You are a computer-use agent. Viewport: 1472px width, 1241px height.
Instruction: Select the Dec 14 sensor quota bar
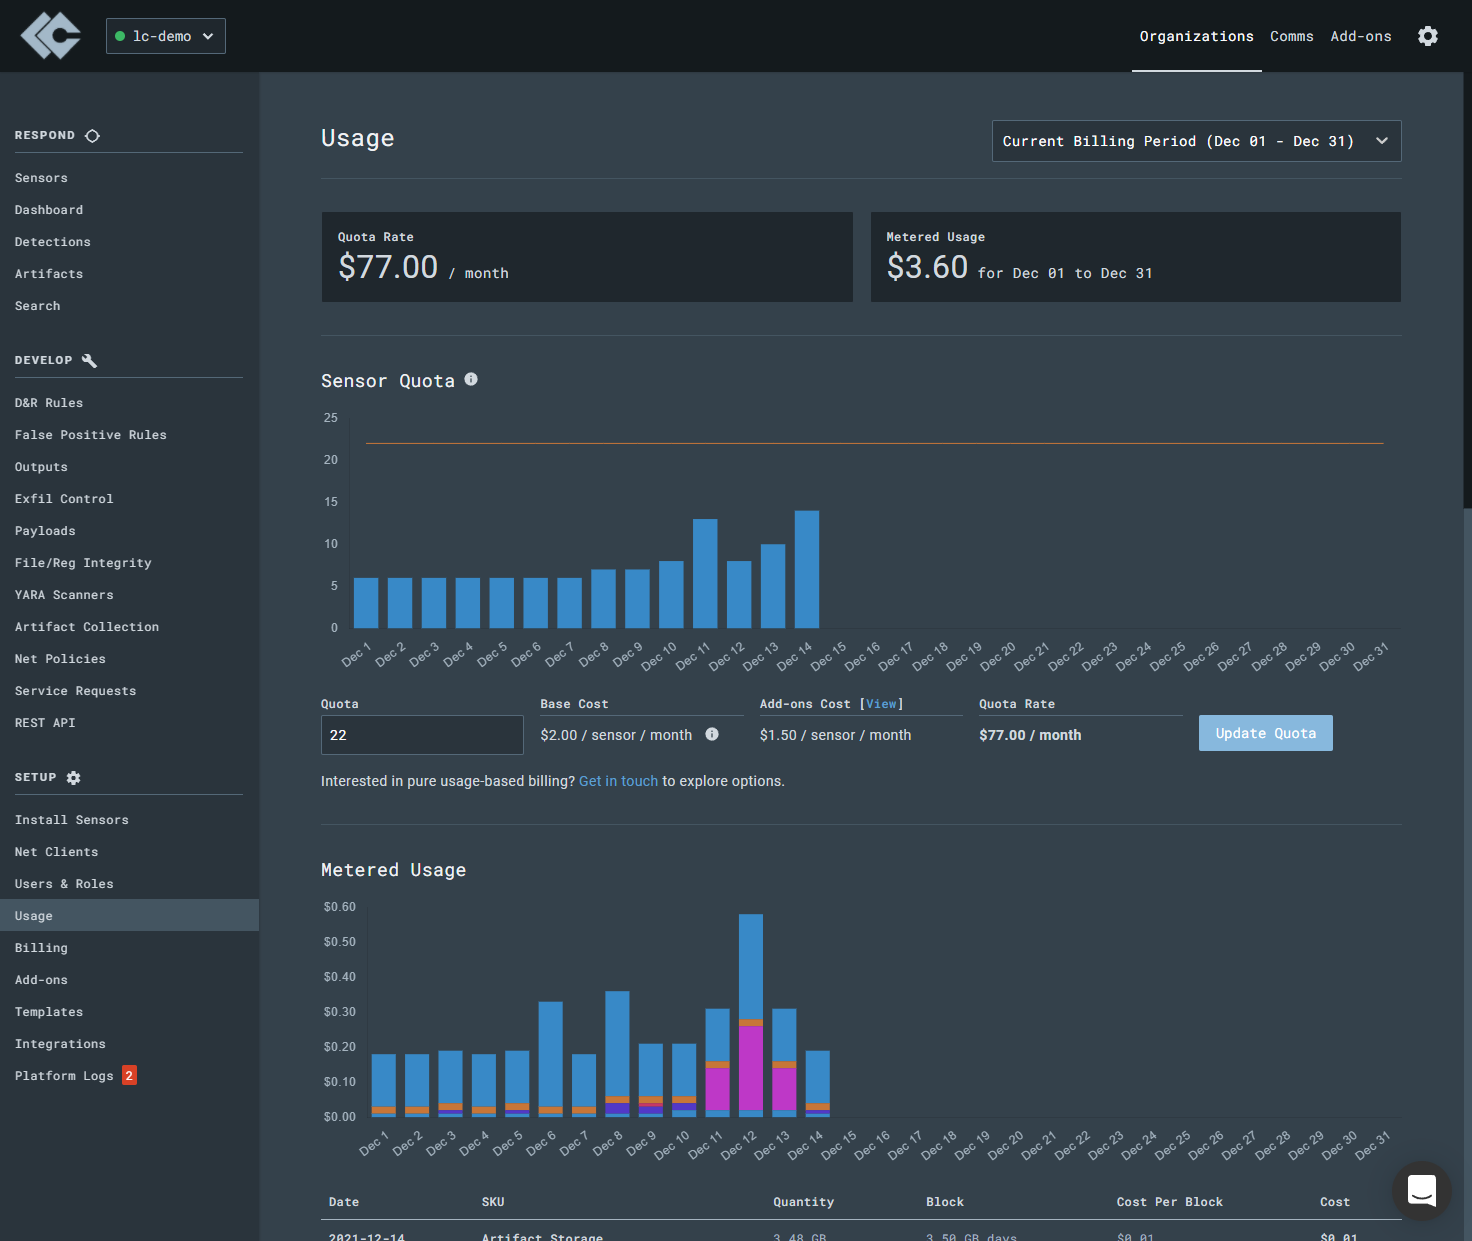[807, 569]
